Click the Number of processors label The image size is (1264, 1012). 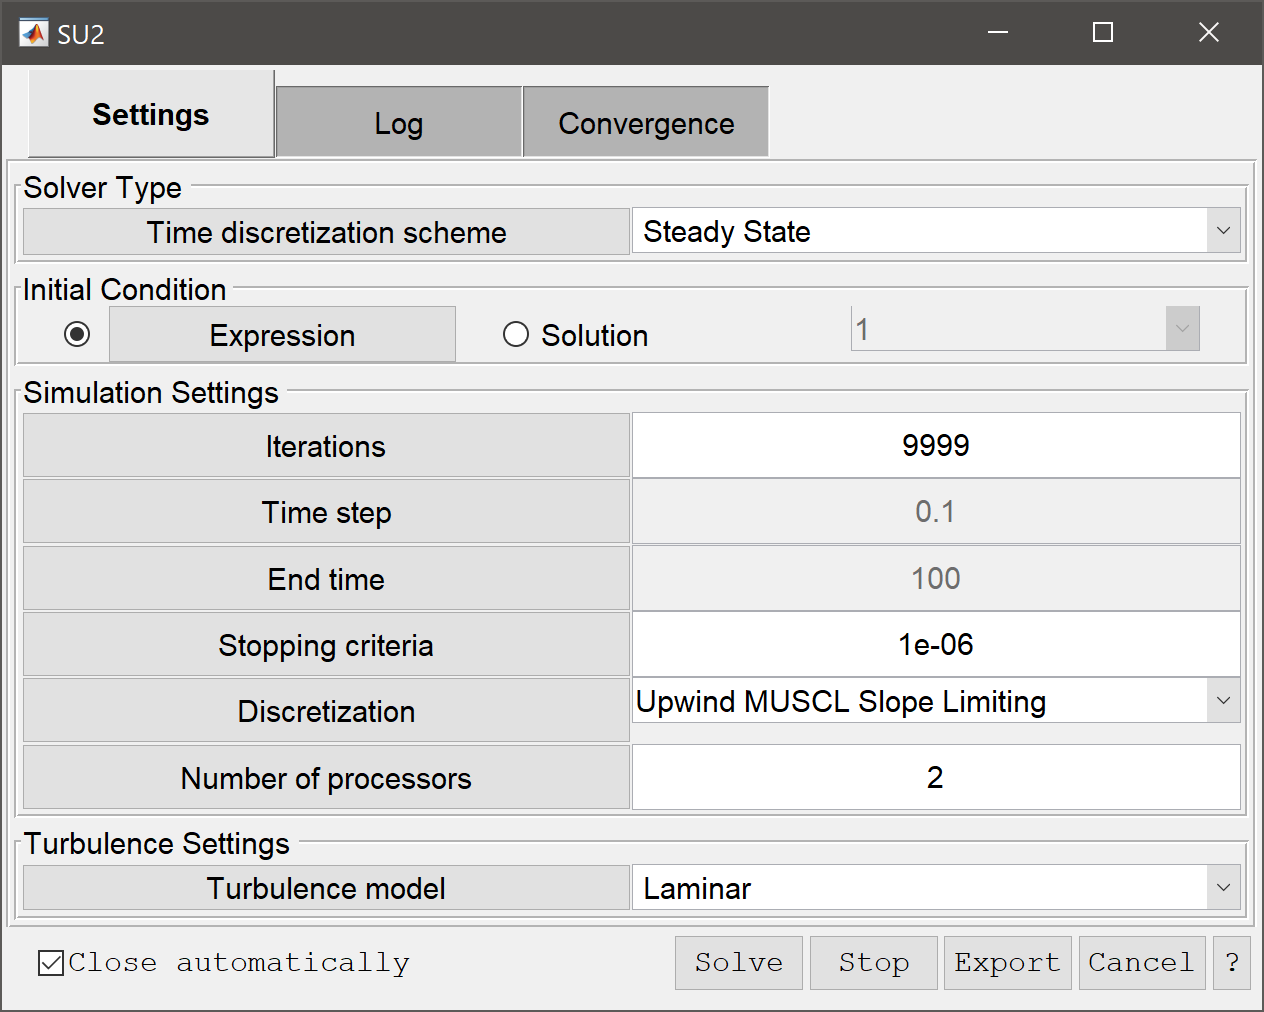click(x=326, y=778)
